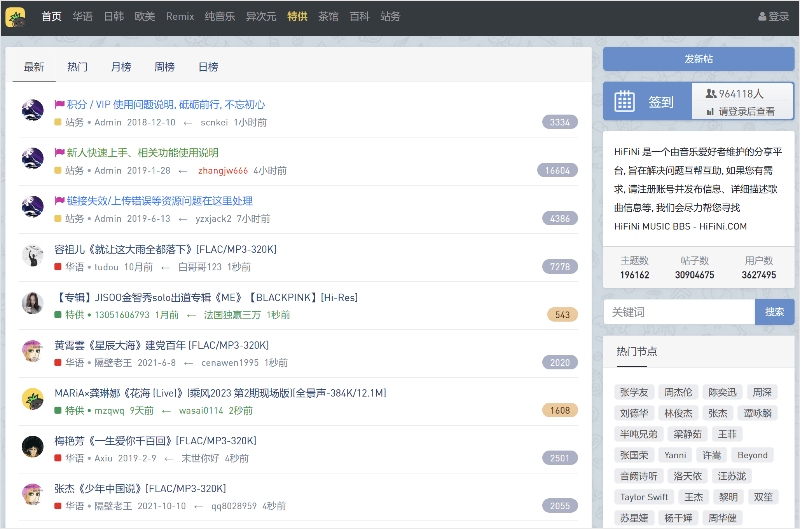Click avatar beside 张杰 少年中国说 post
The width and height of the screenshot is (800, 529).
click(33, 494)
